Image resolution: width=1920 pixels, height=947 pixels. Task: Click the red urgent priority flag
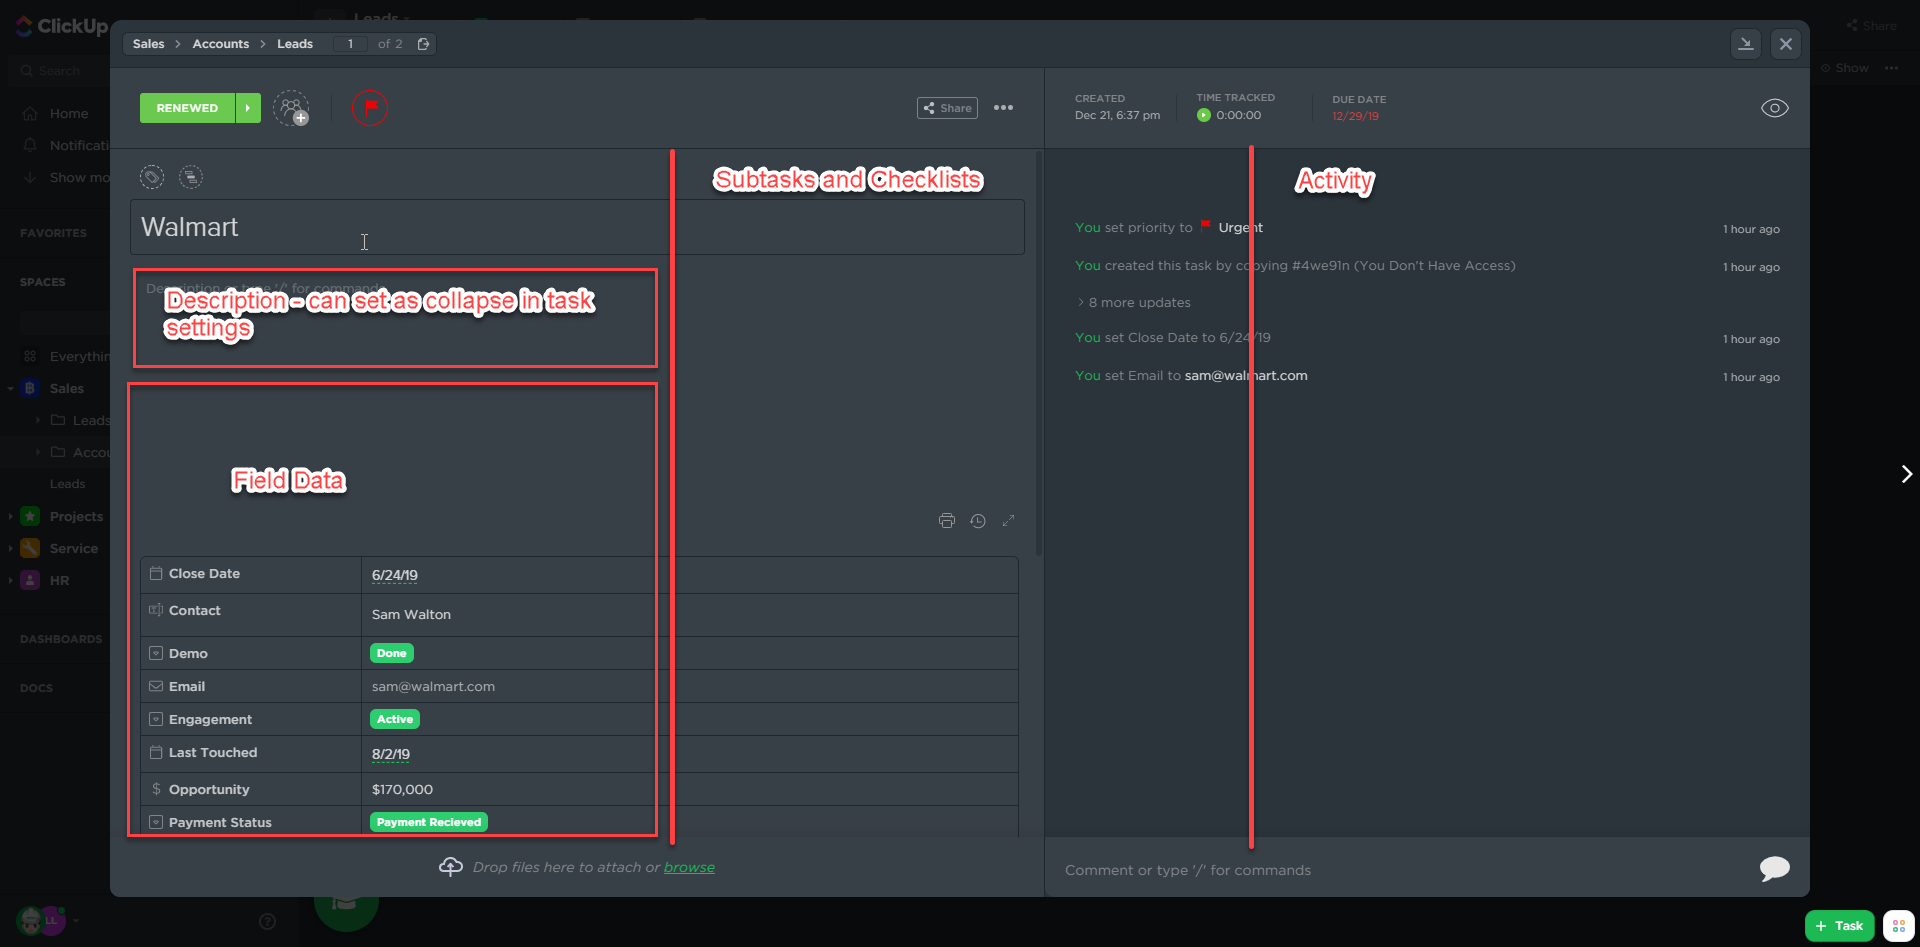point(370,108)
